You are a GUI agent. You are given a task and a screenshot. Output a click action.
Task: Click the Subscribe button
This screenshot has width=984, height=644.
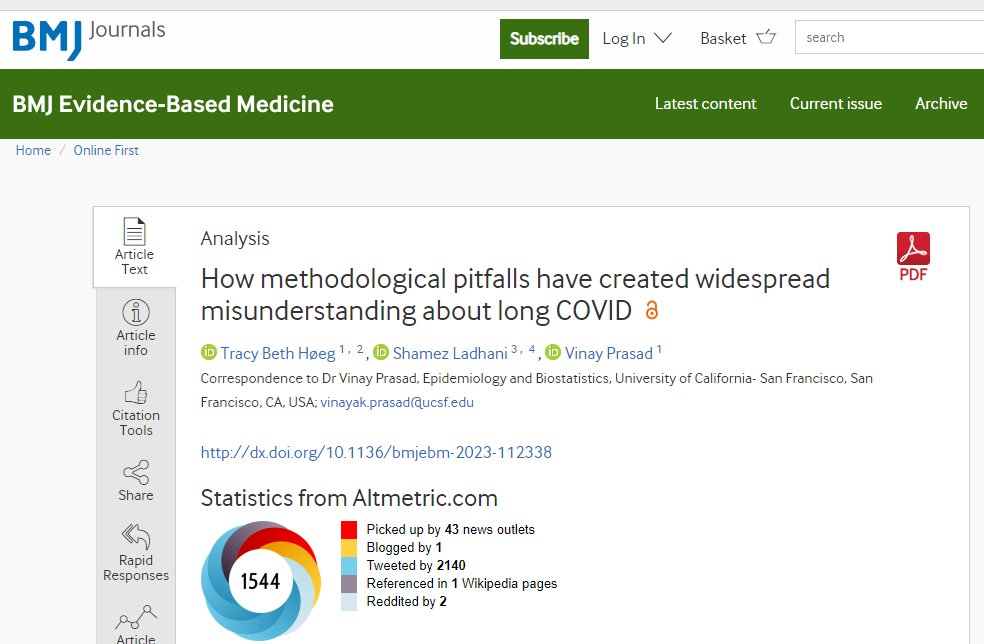tap(544, 38)
